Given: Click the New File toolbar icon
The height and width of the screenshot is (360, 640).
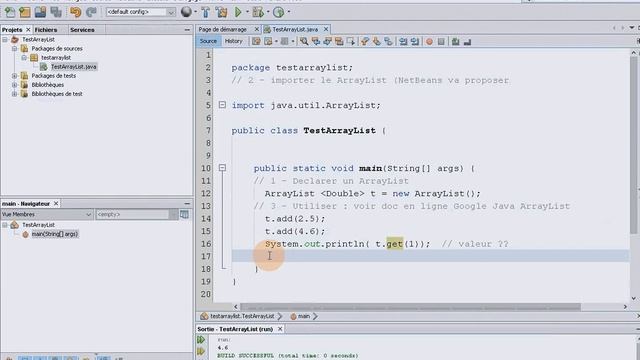Looking at the screenshot, I should pyautogui.click(x=9, y=12).
